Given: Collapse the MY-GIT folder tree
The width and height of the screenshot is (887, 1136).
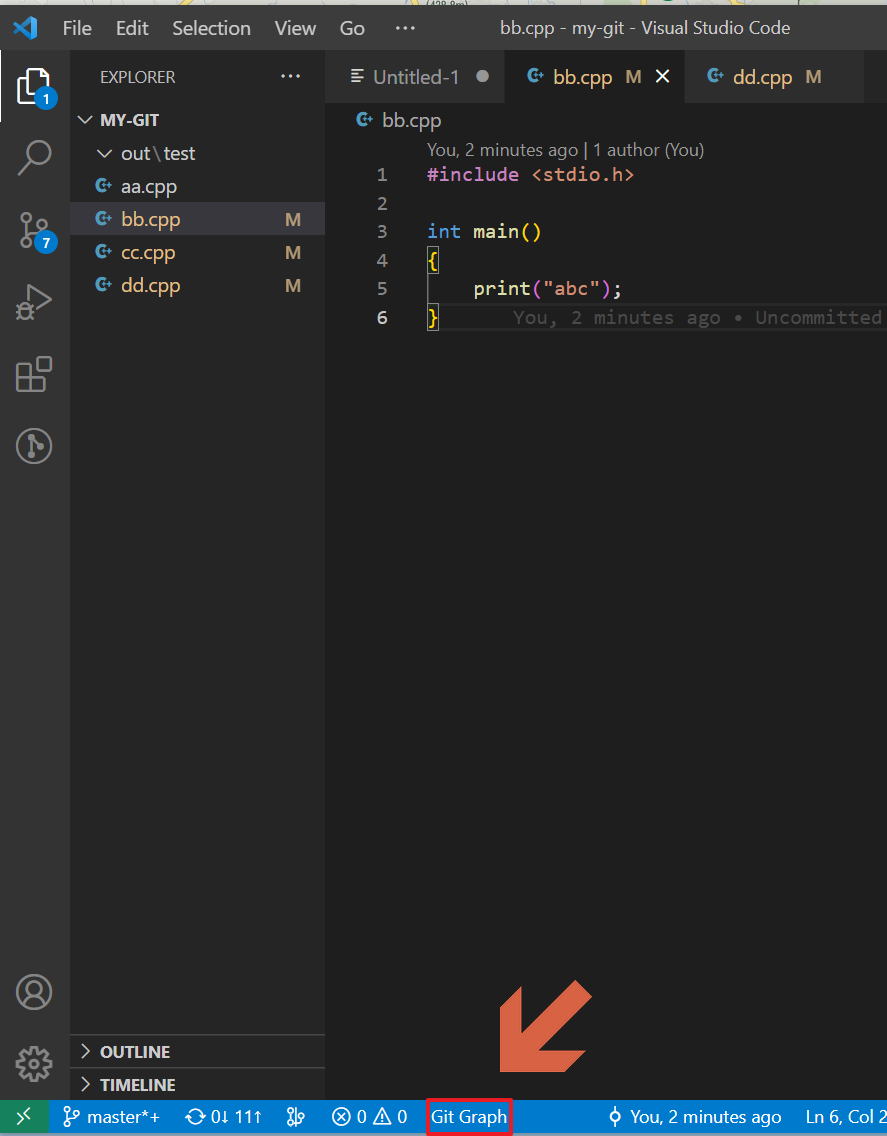Looking at the screenshot, I should click(85, 119).
